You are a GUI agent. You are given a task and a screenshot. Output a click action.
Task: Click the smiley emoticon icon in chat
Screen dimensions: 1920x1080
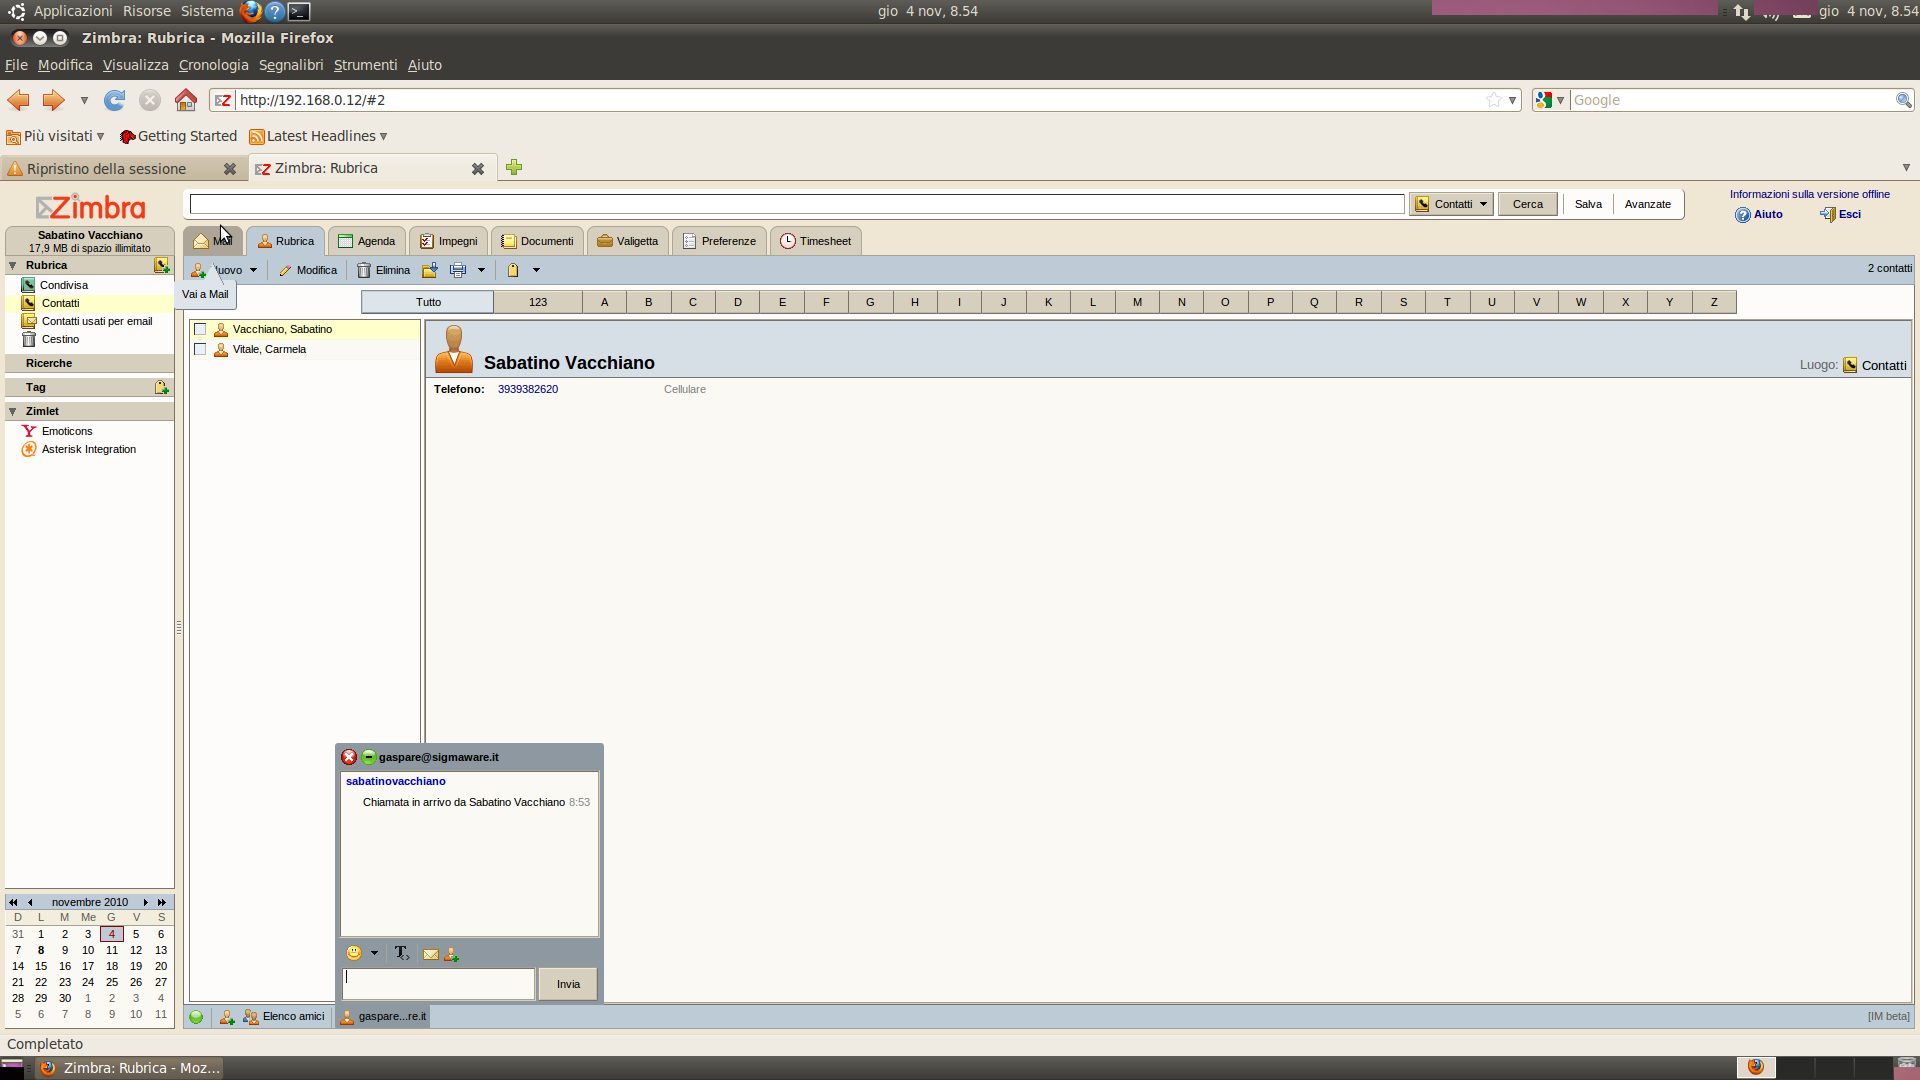coord(354,953)
